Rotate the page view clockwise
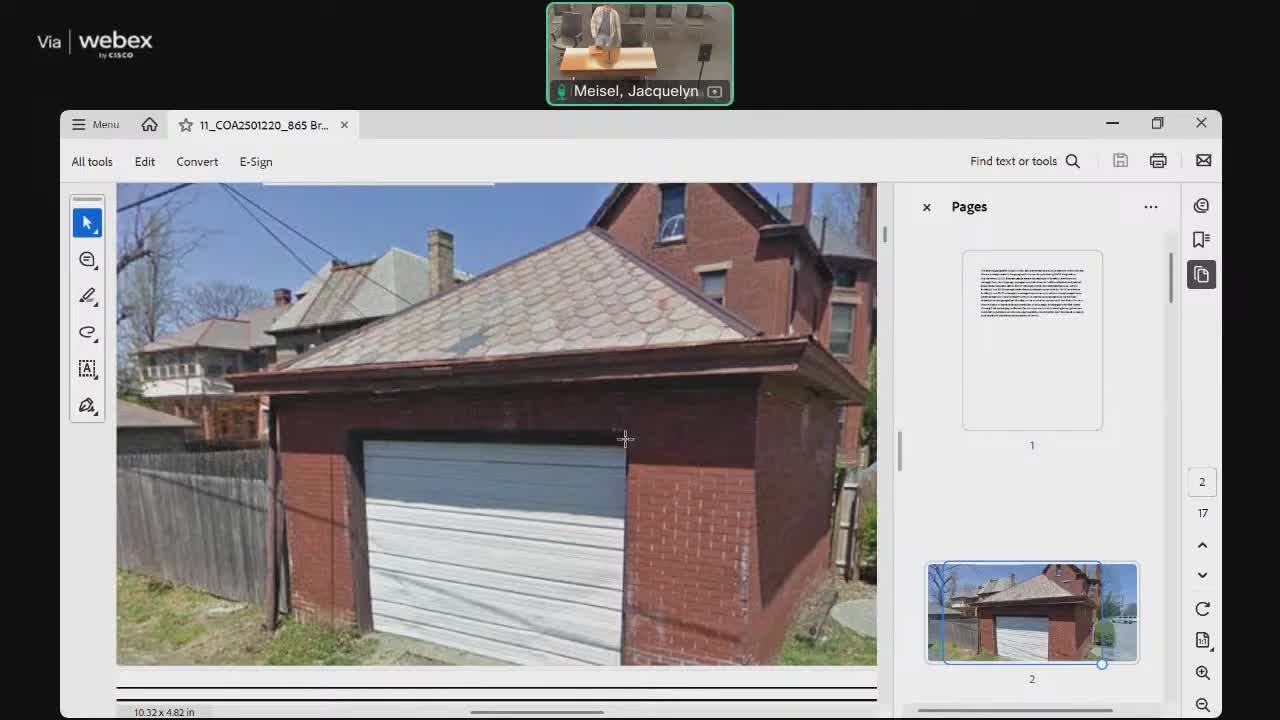The width and height of the screenshot is (1280, 720). [x=1202, y=609]
